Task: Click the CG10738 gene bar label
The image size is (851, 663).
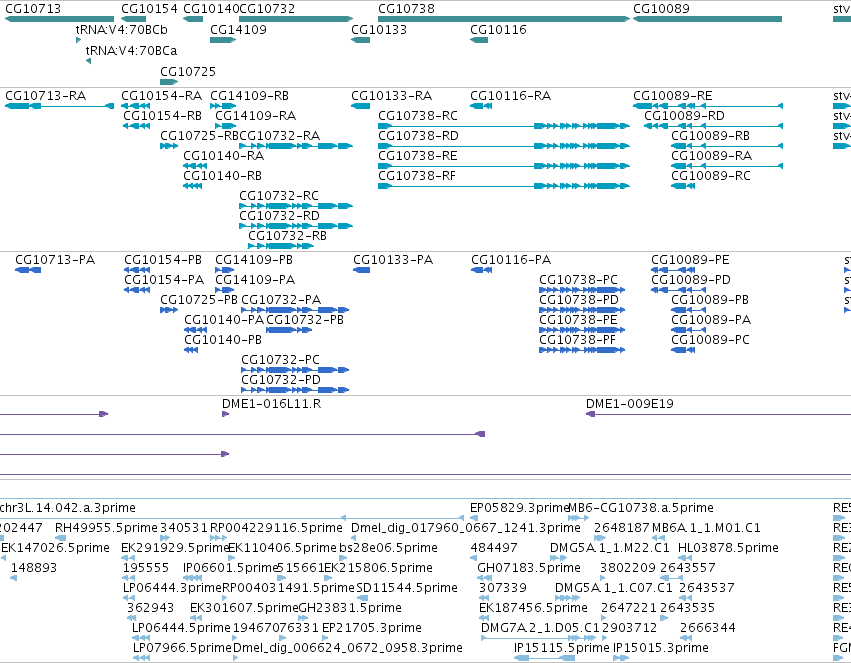Action: click(x=406, y=9)
